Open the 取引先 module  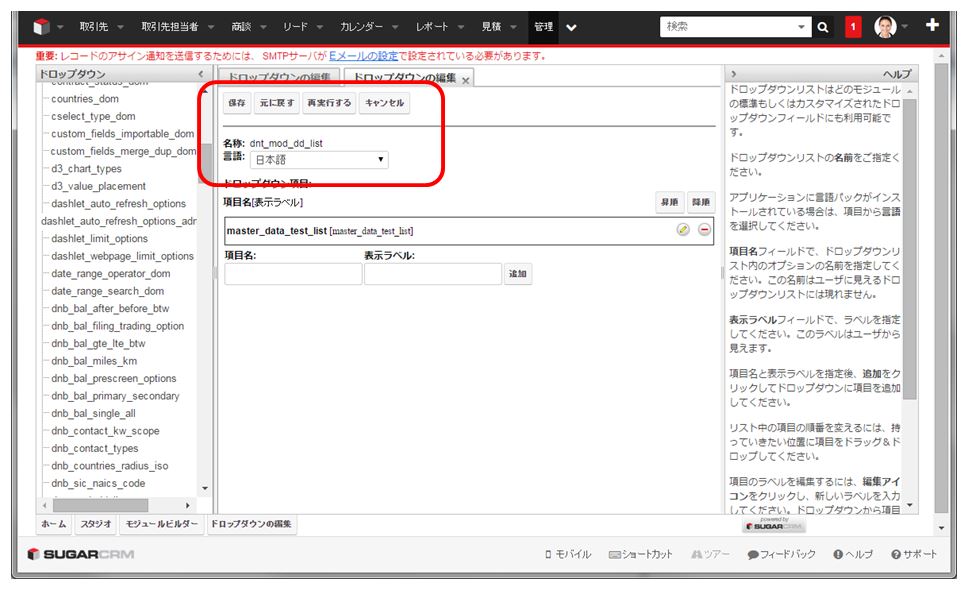point(93,27)
